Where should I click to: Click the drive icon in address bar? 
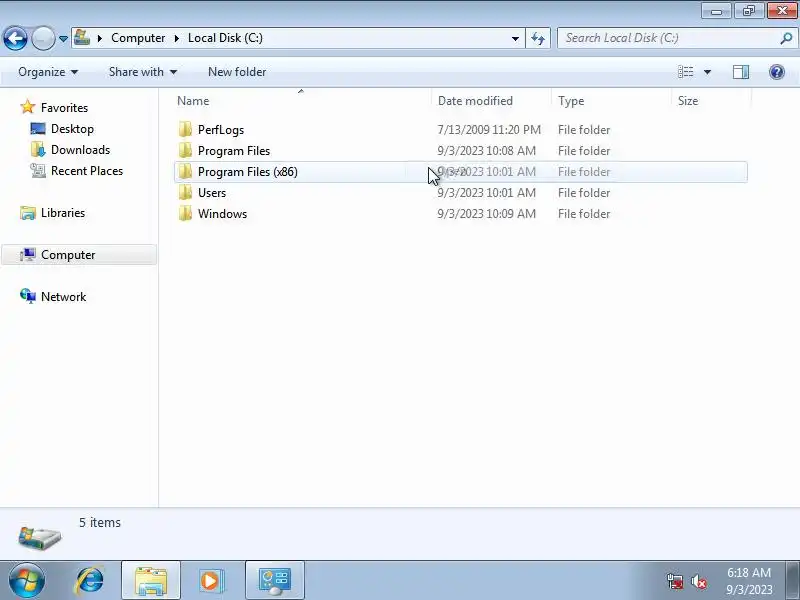click(82, 38)
